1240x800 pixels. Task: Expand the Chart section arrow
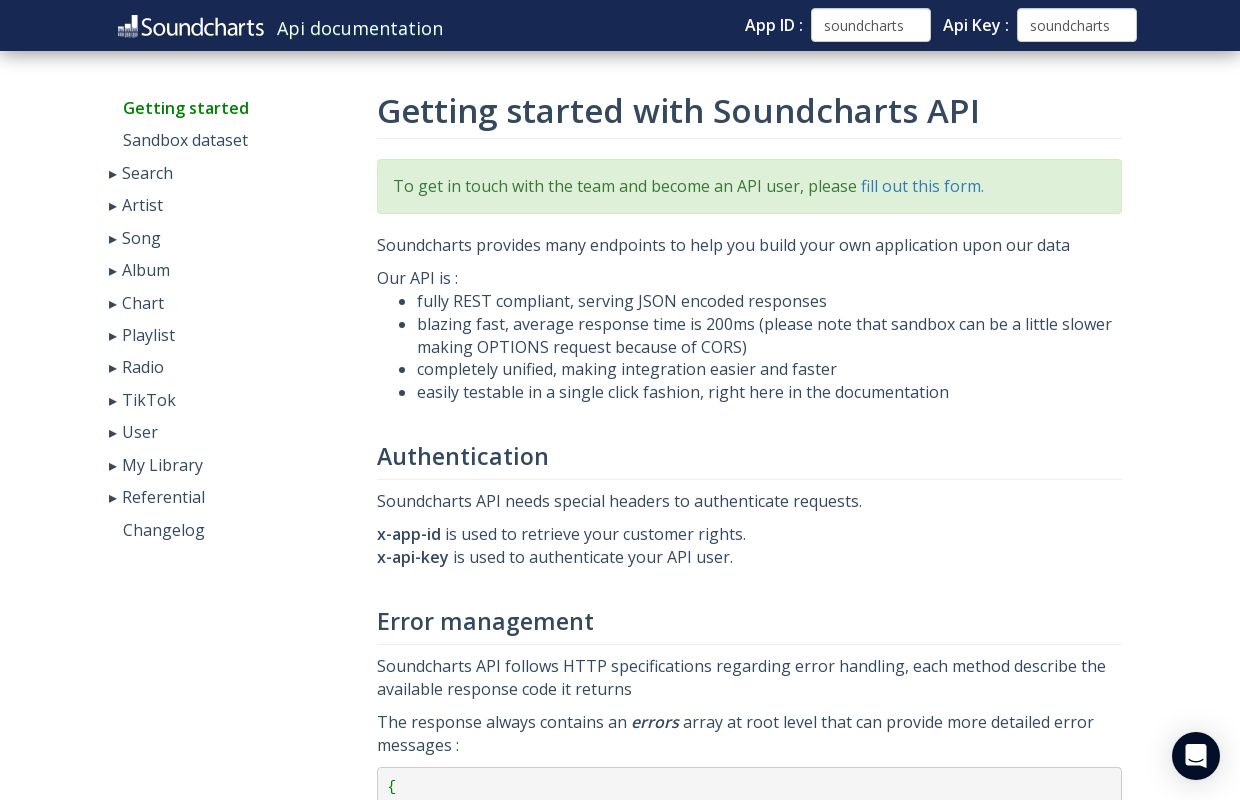[x=113, y=304]
